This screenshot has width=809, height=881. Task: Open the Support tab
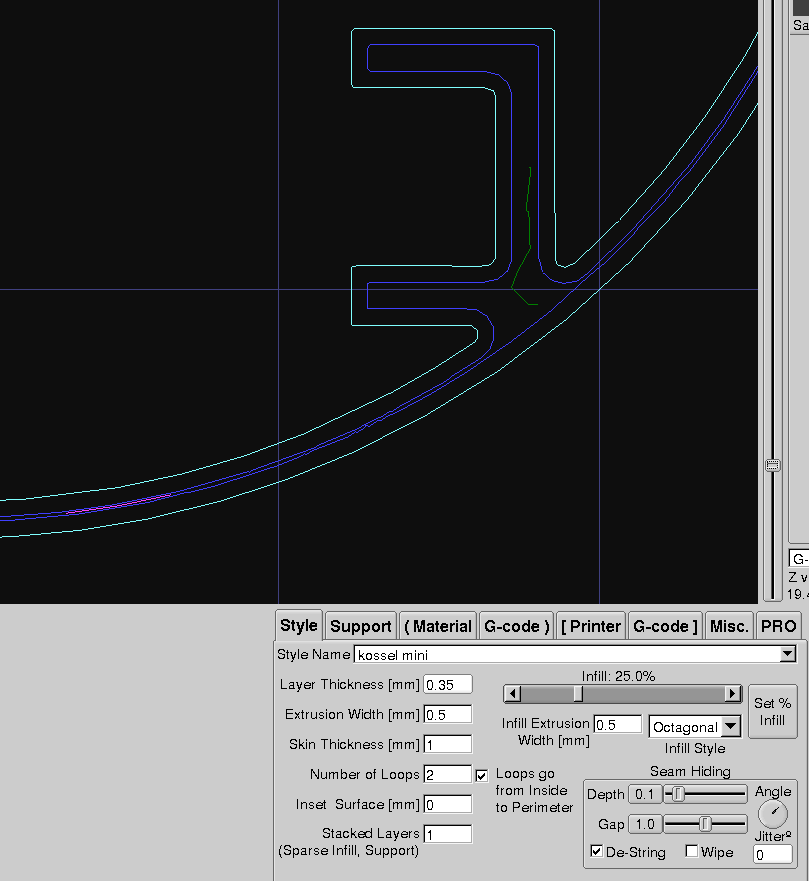pyautogui.click(x=361, y=626)
